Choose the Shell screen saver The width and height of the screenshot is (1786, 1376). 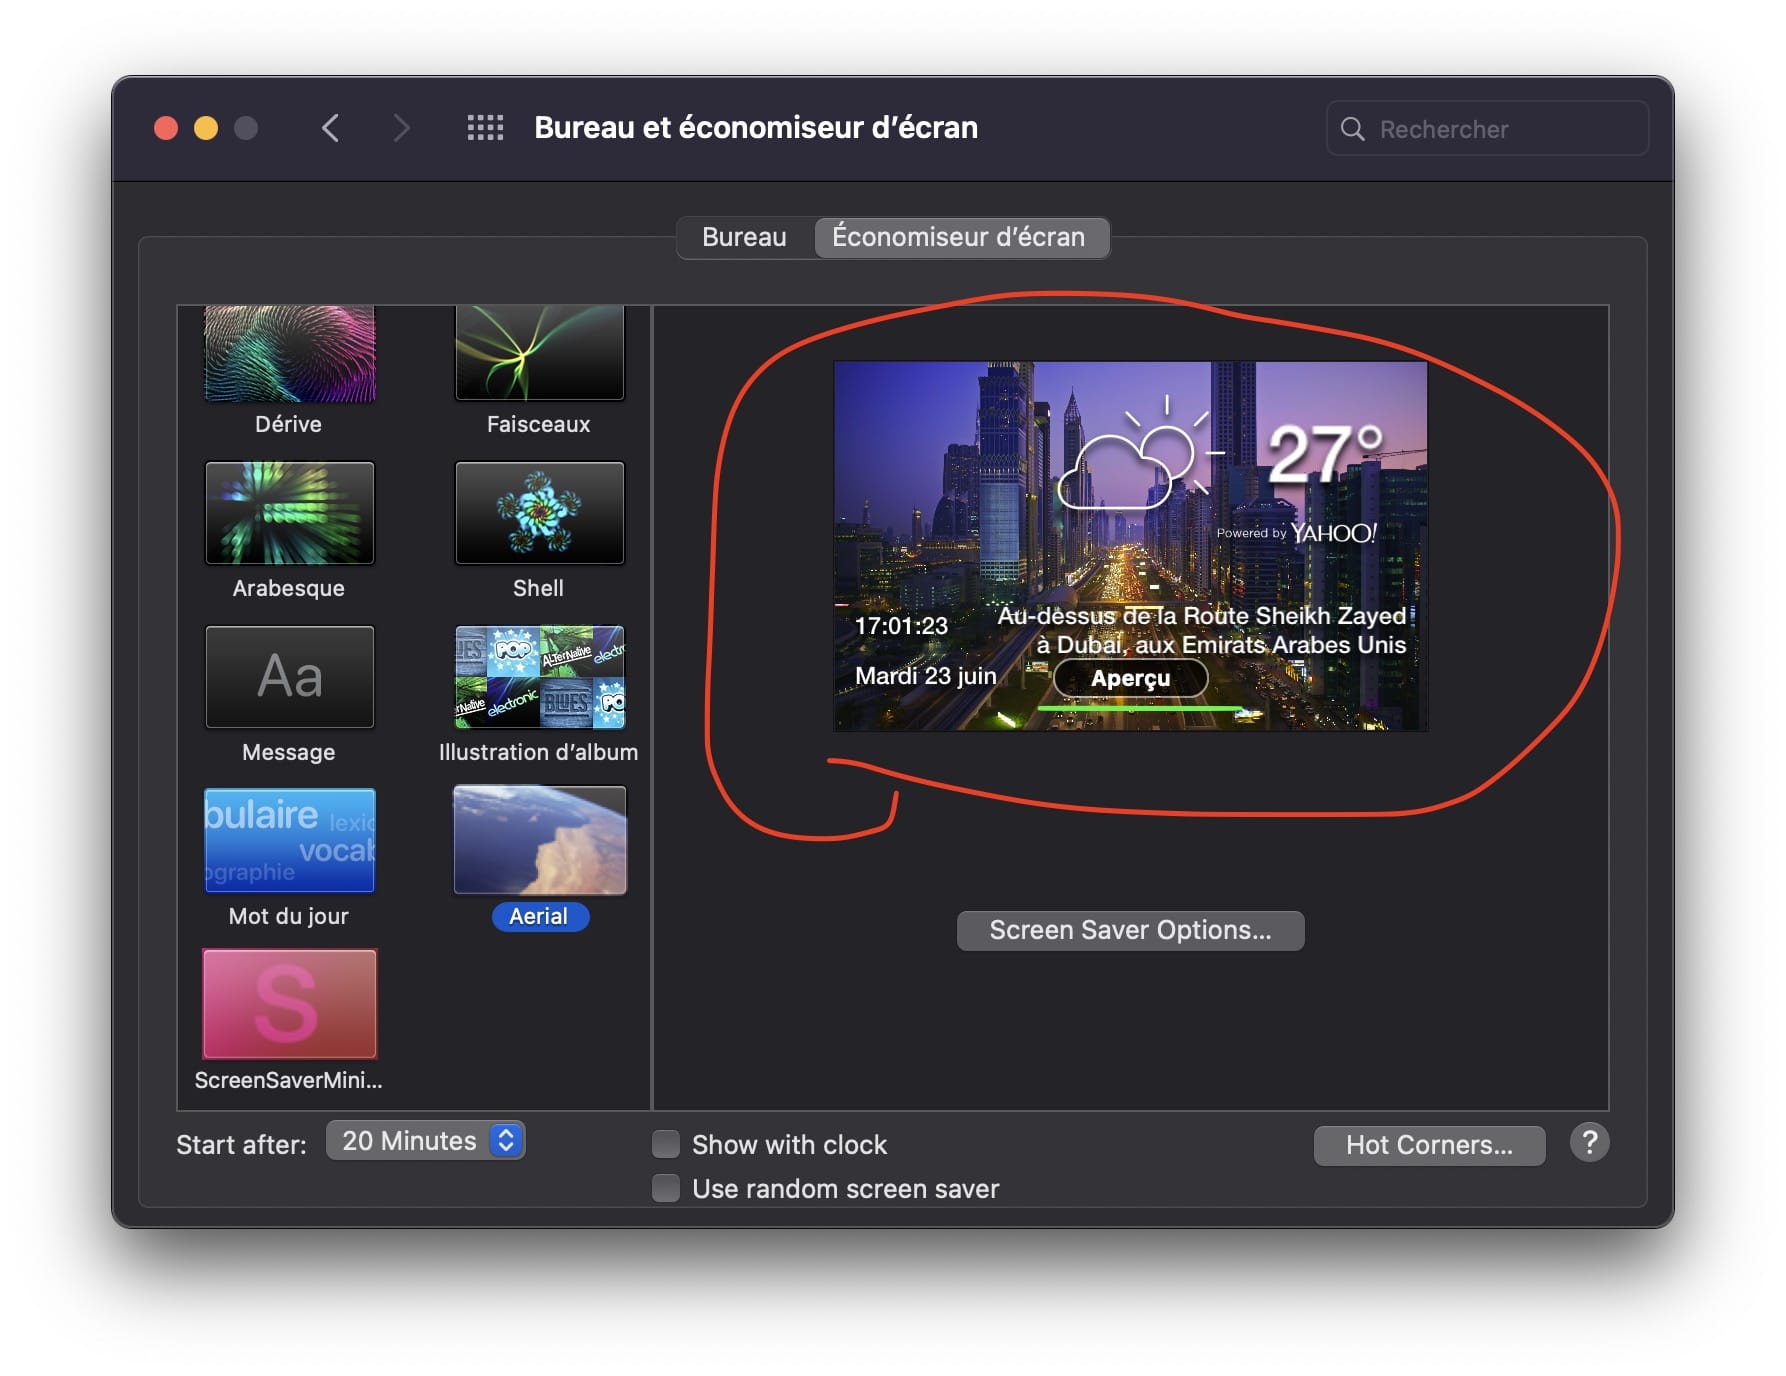(540, 513)
